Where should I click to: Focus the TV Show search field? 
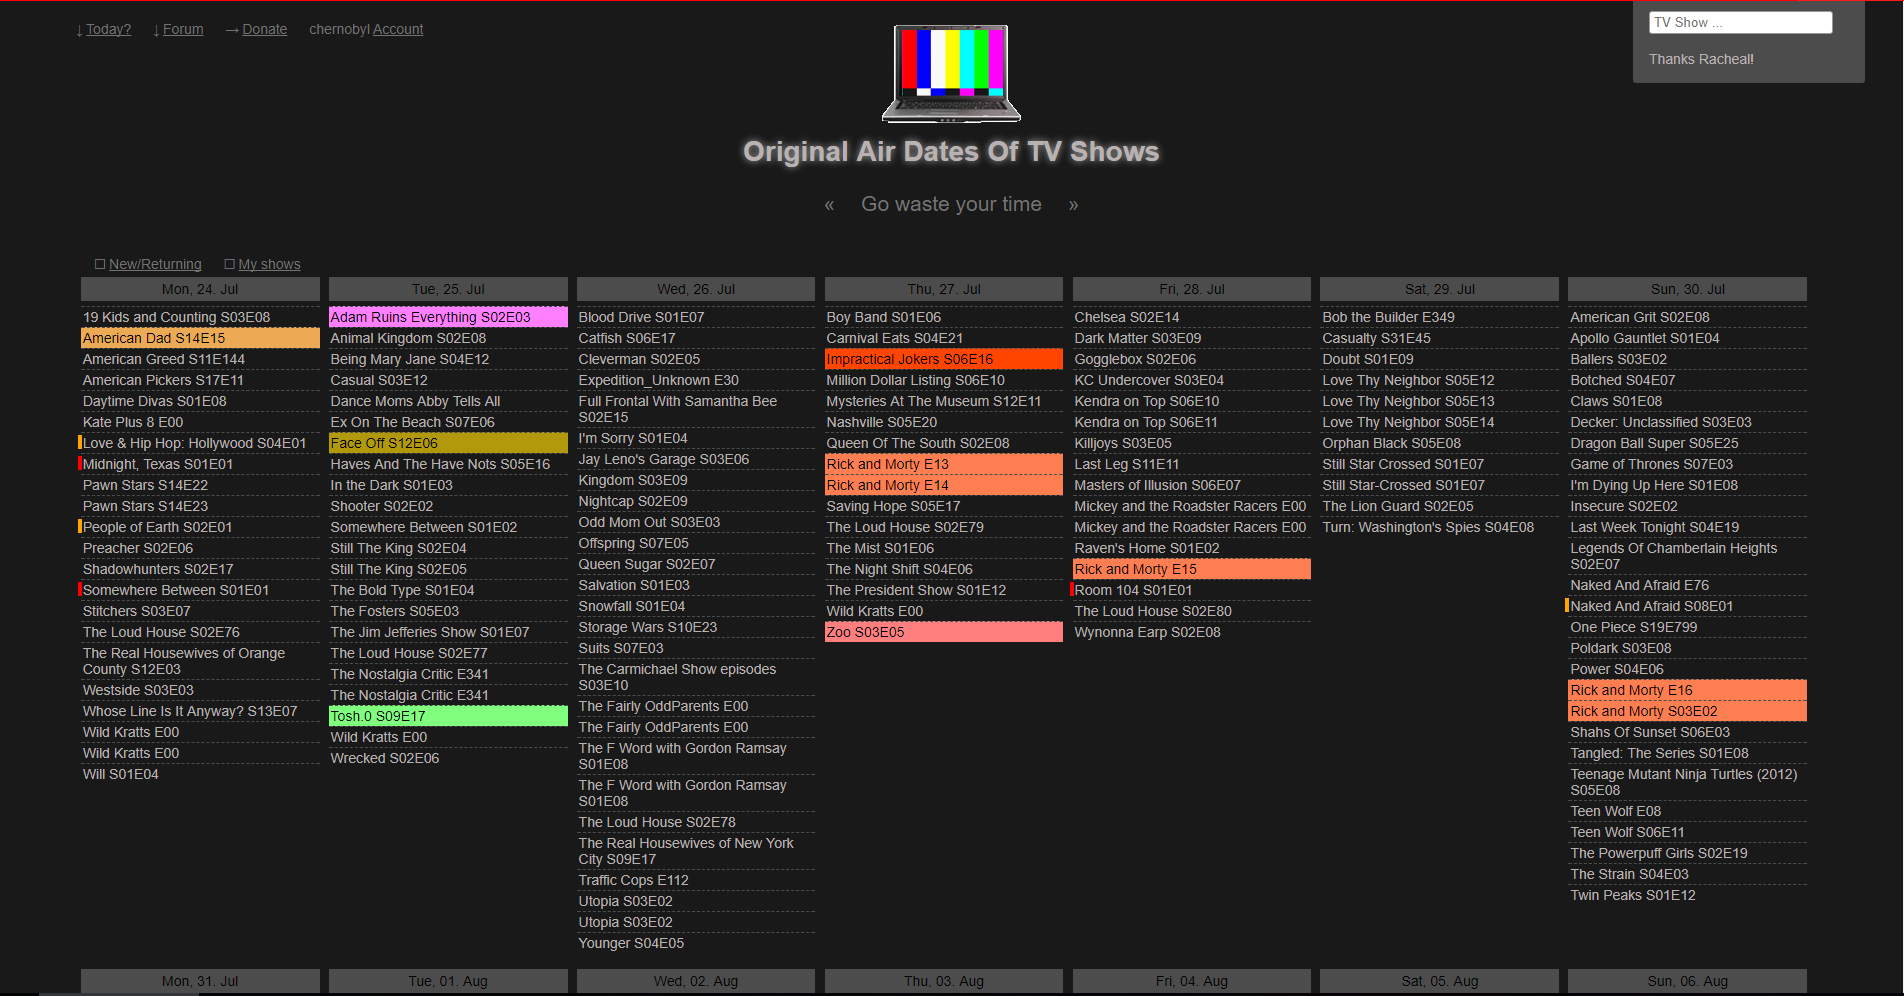(x=1740, y=22)
